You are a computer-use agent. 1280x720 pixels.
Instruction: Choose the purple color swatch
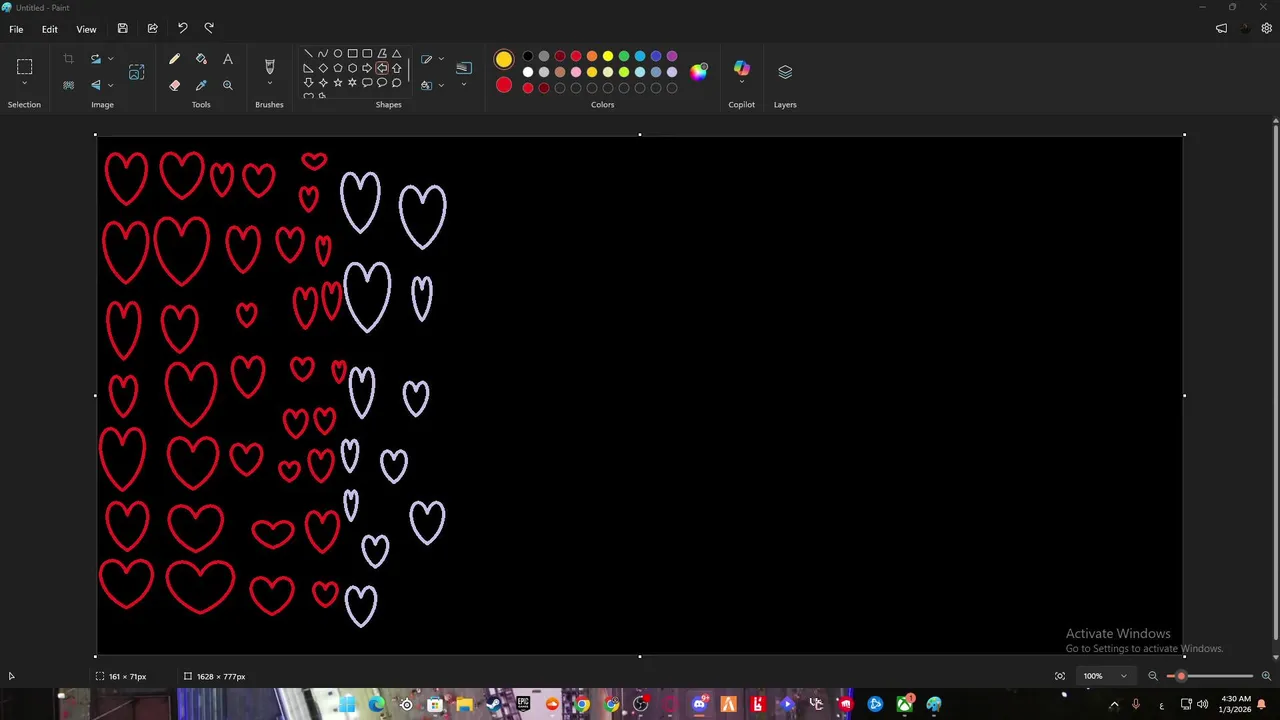[x=672, y=56]
